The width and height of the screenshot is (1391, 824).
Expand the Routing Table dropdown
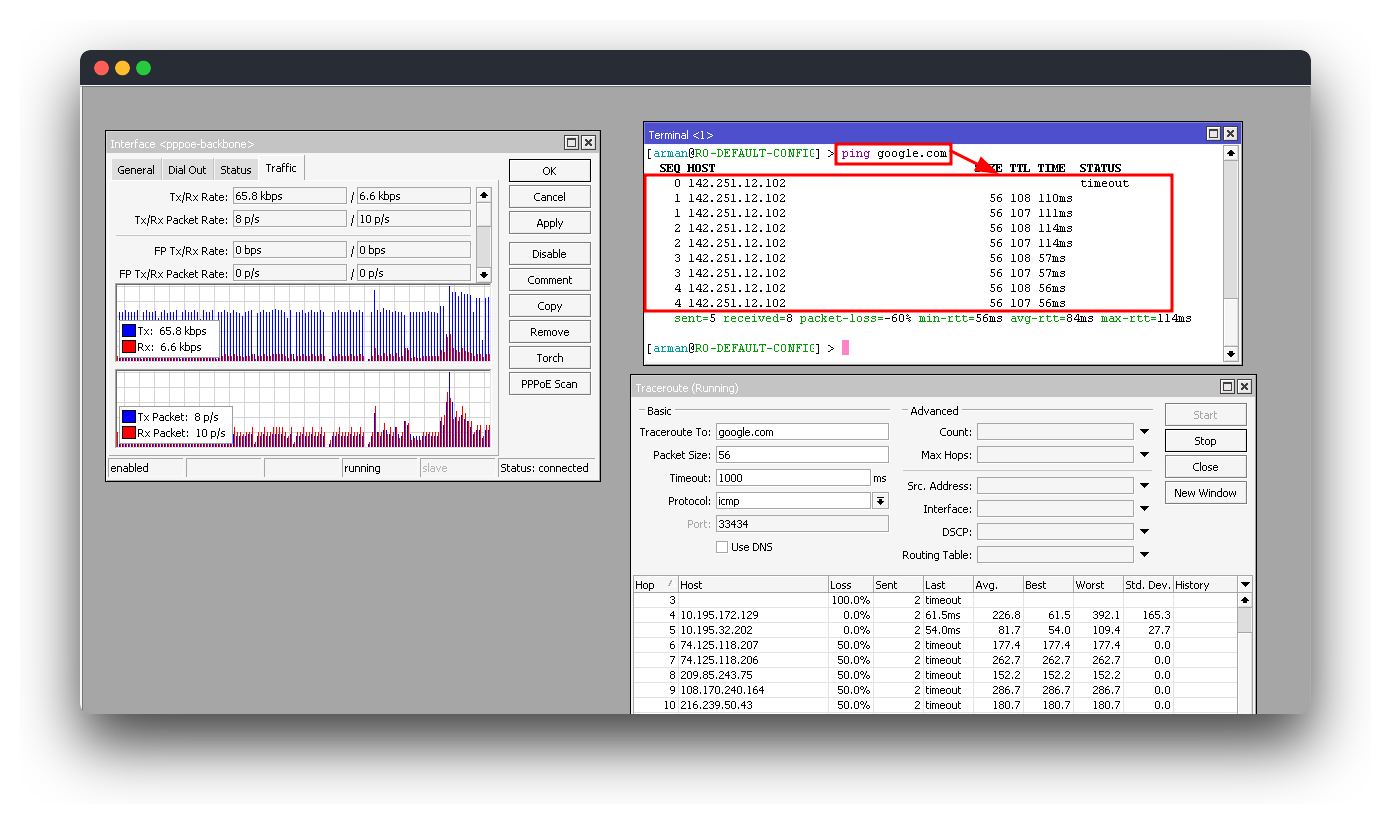[1144, 554]
